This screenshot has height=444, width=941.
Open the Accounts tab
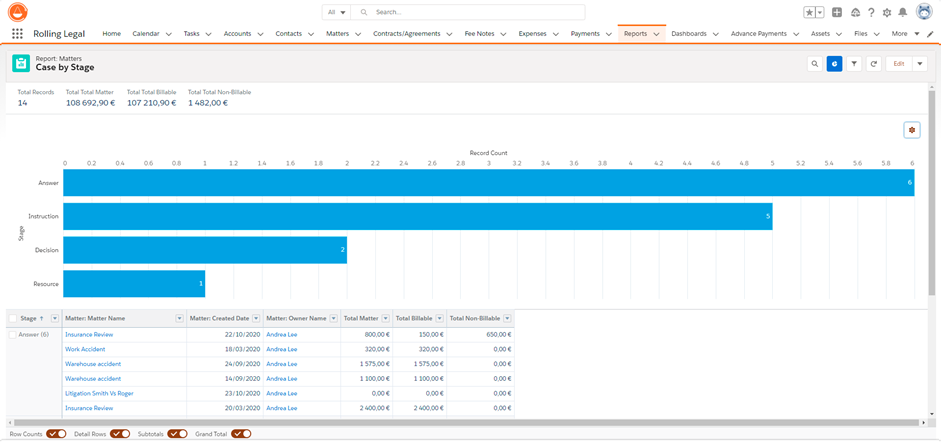tap(237, 34)
